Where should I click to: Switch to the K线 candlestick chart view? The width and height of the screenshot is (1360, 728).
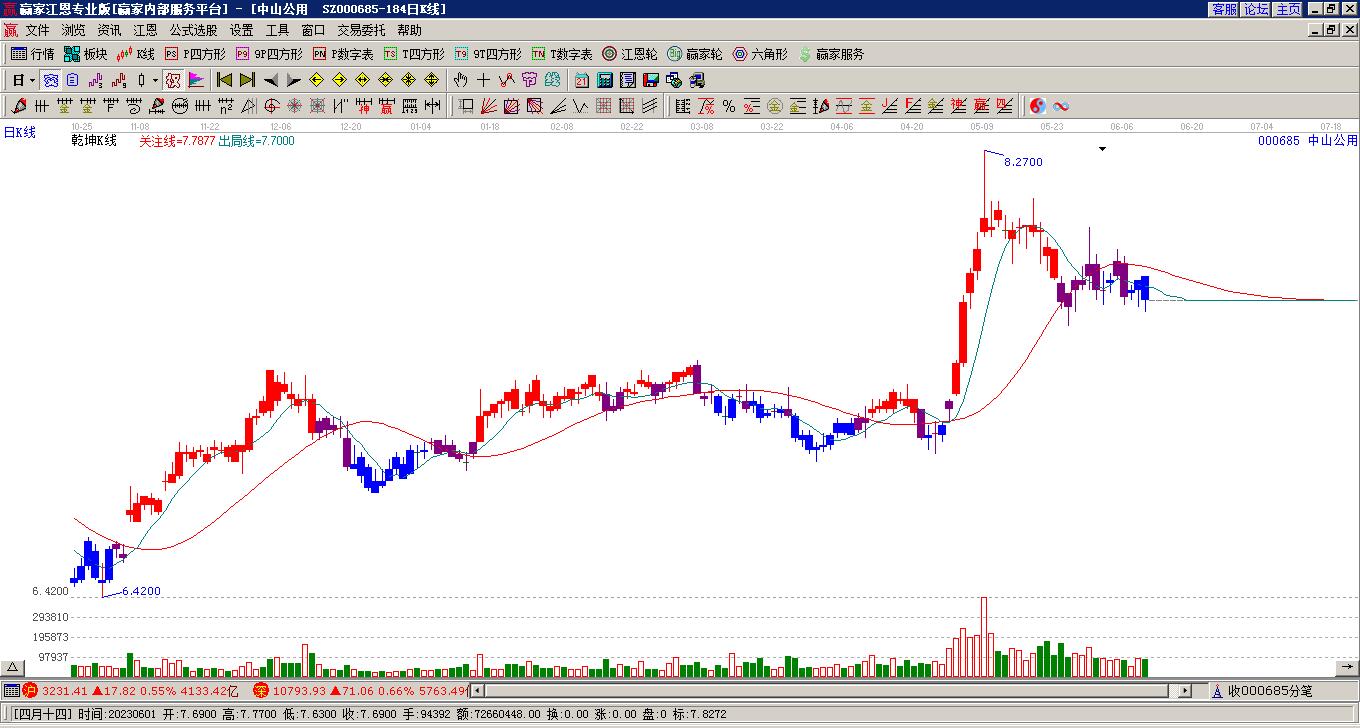(136, 54)
